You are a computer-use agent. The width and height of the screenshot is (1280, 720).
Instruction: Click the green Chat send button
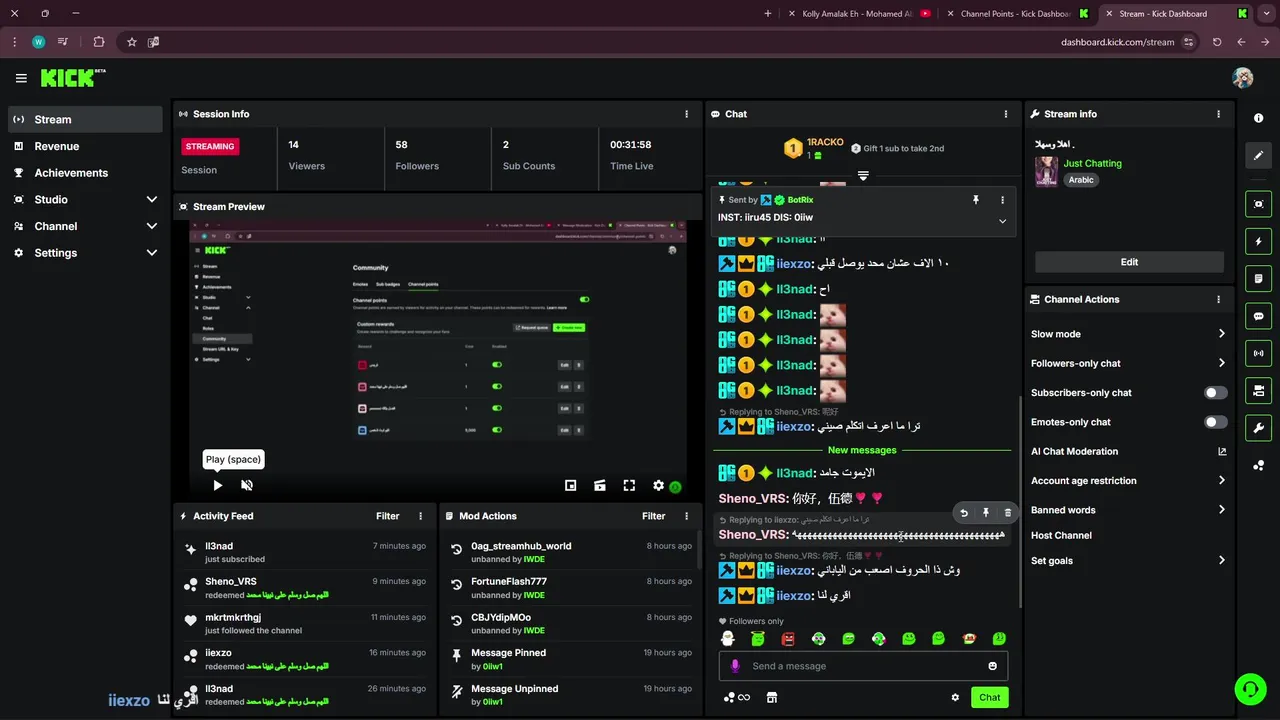pyautogui.click(x=989, y=698)
